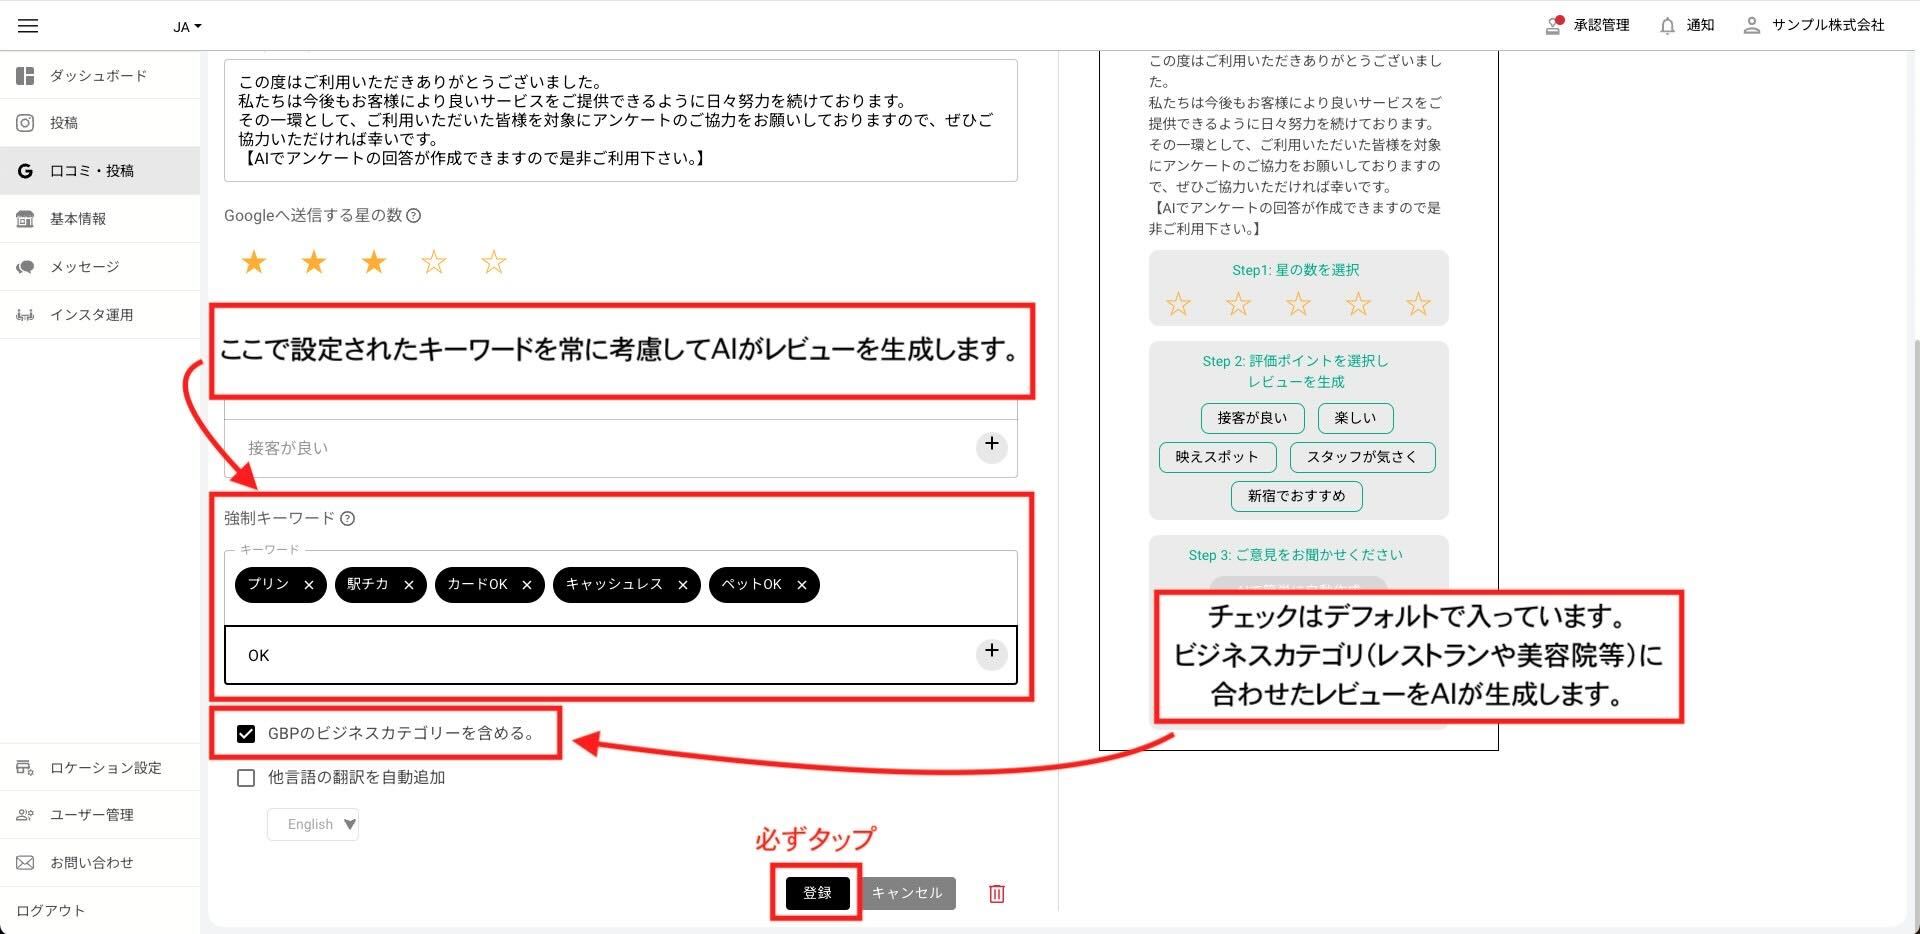1920x934 pixels.
Task: Set Google rating to four stars
Action: point(434,263)
